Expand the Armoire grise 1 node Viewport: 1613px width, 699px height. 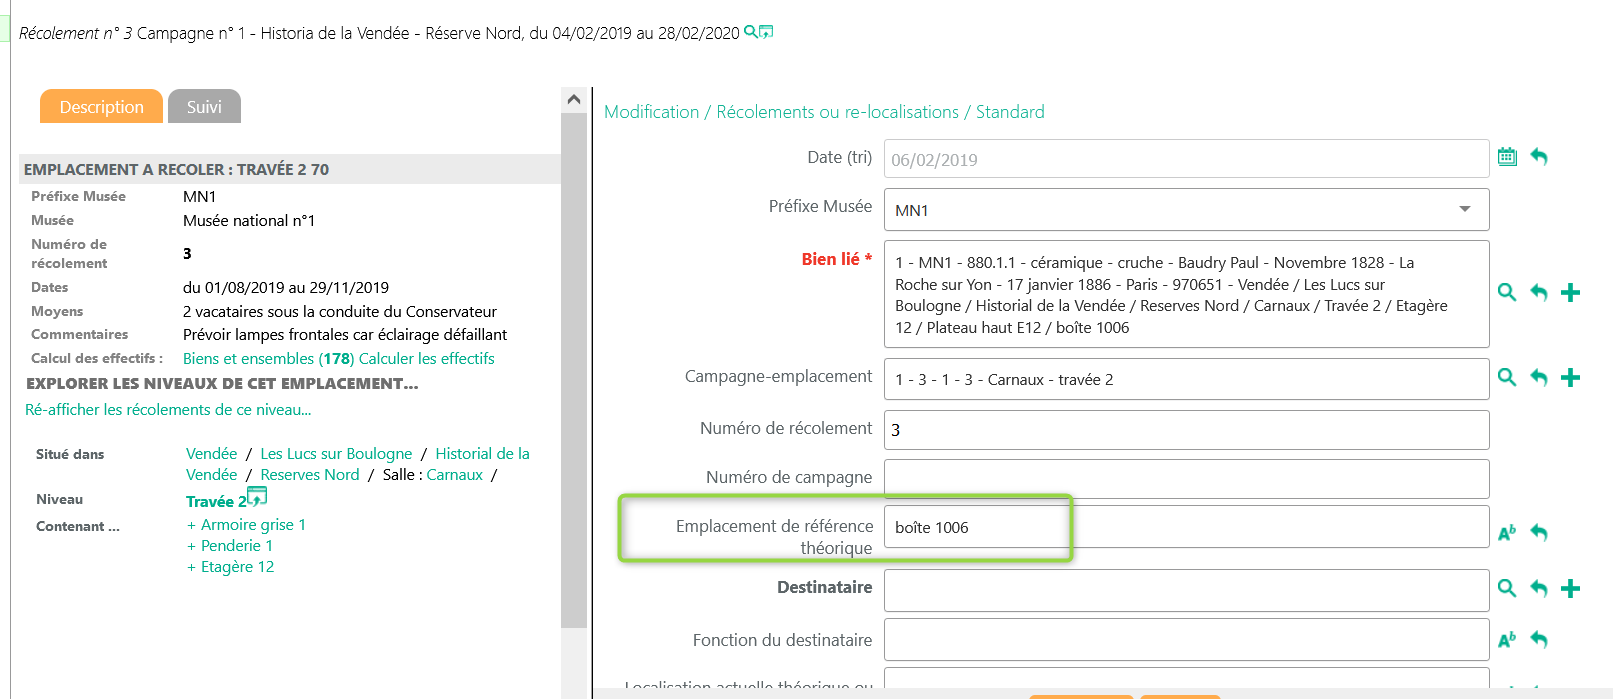191,525
